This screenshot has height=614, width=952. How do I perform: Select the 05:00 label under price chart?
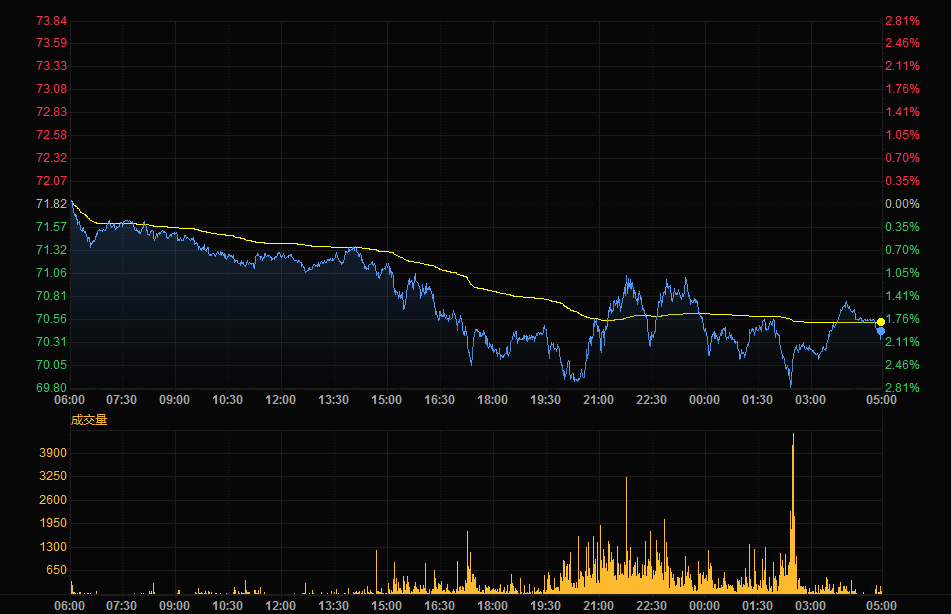point(881,400)
